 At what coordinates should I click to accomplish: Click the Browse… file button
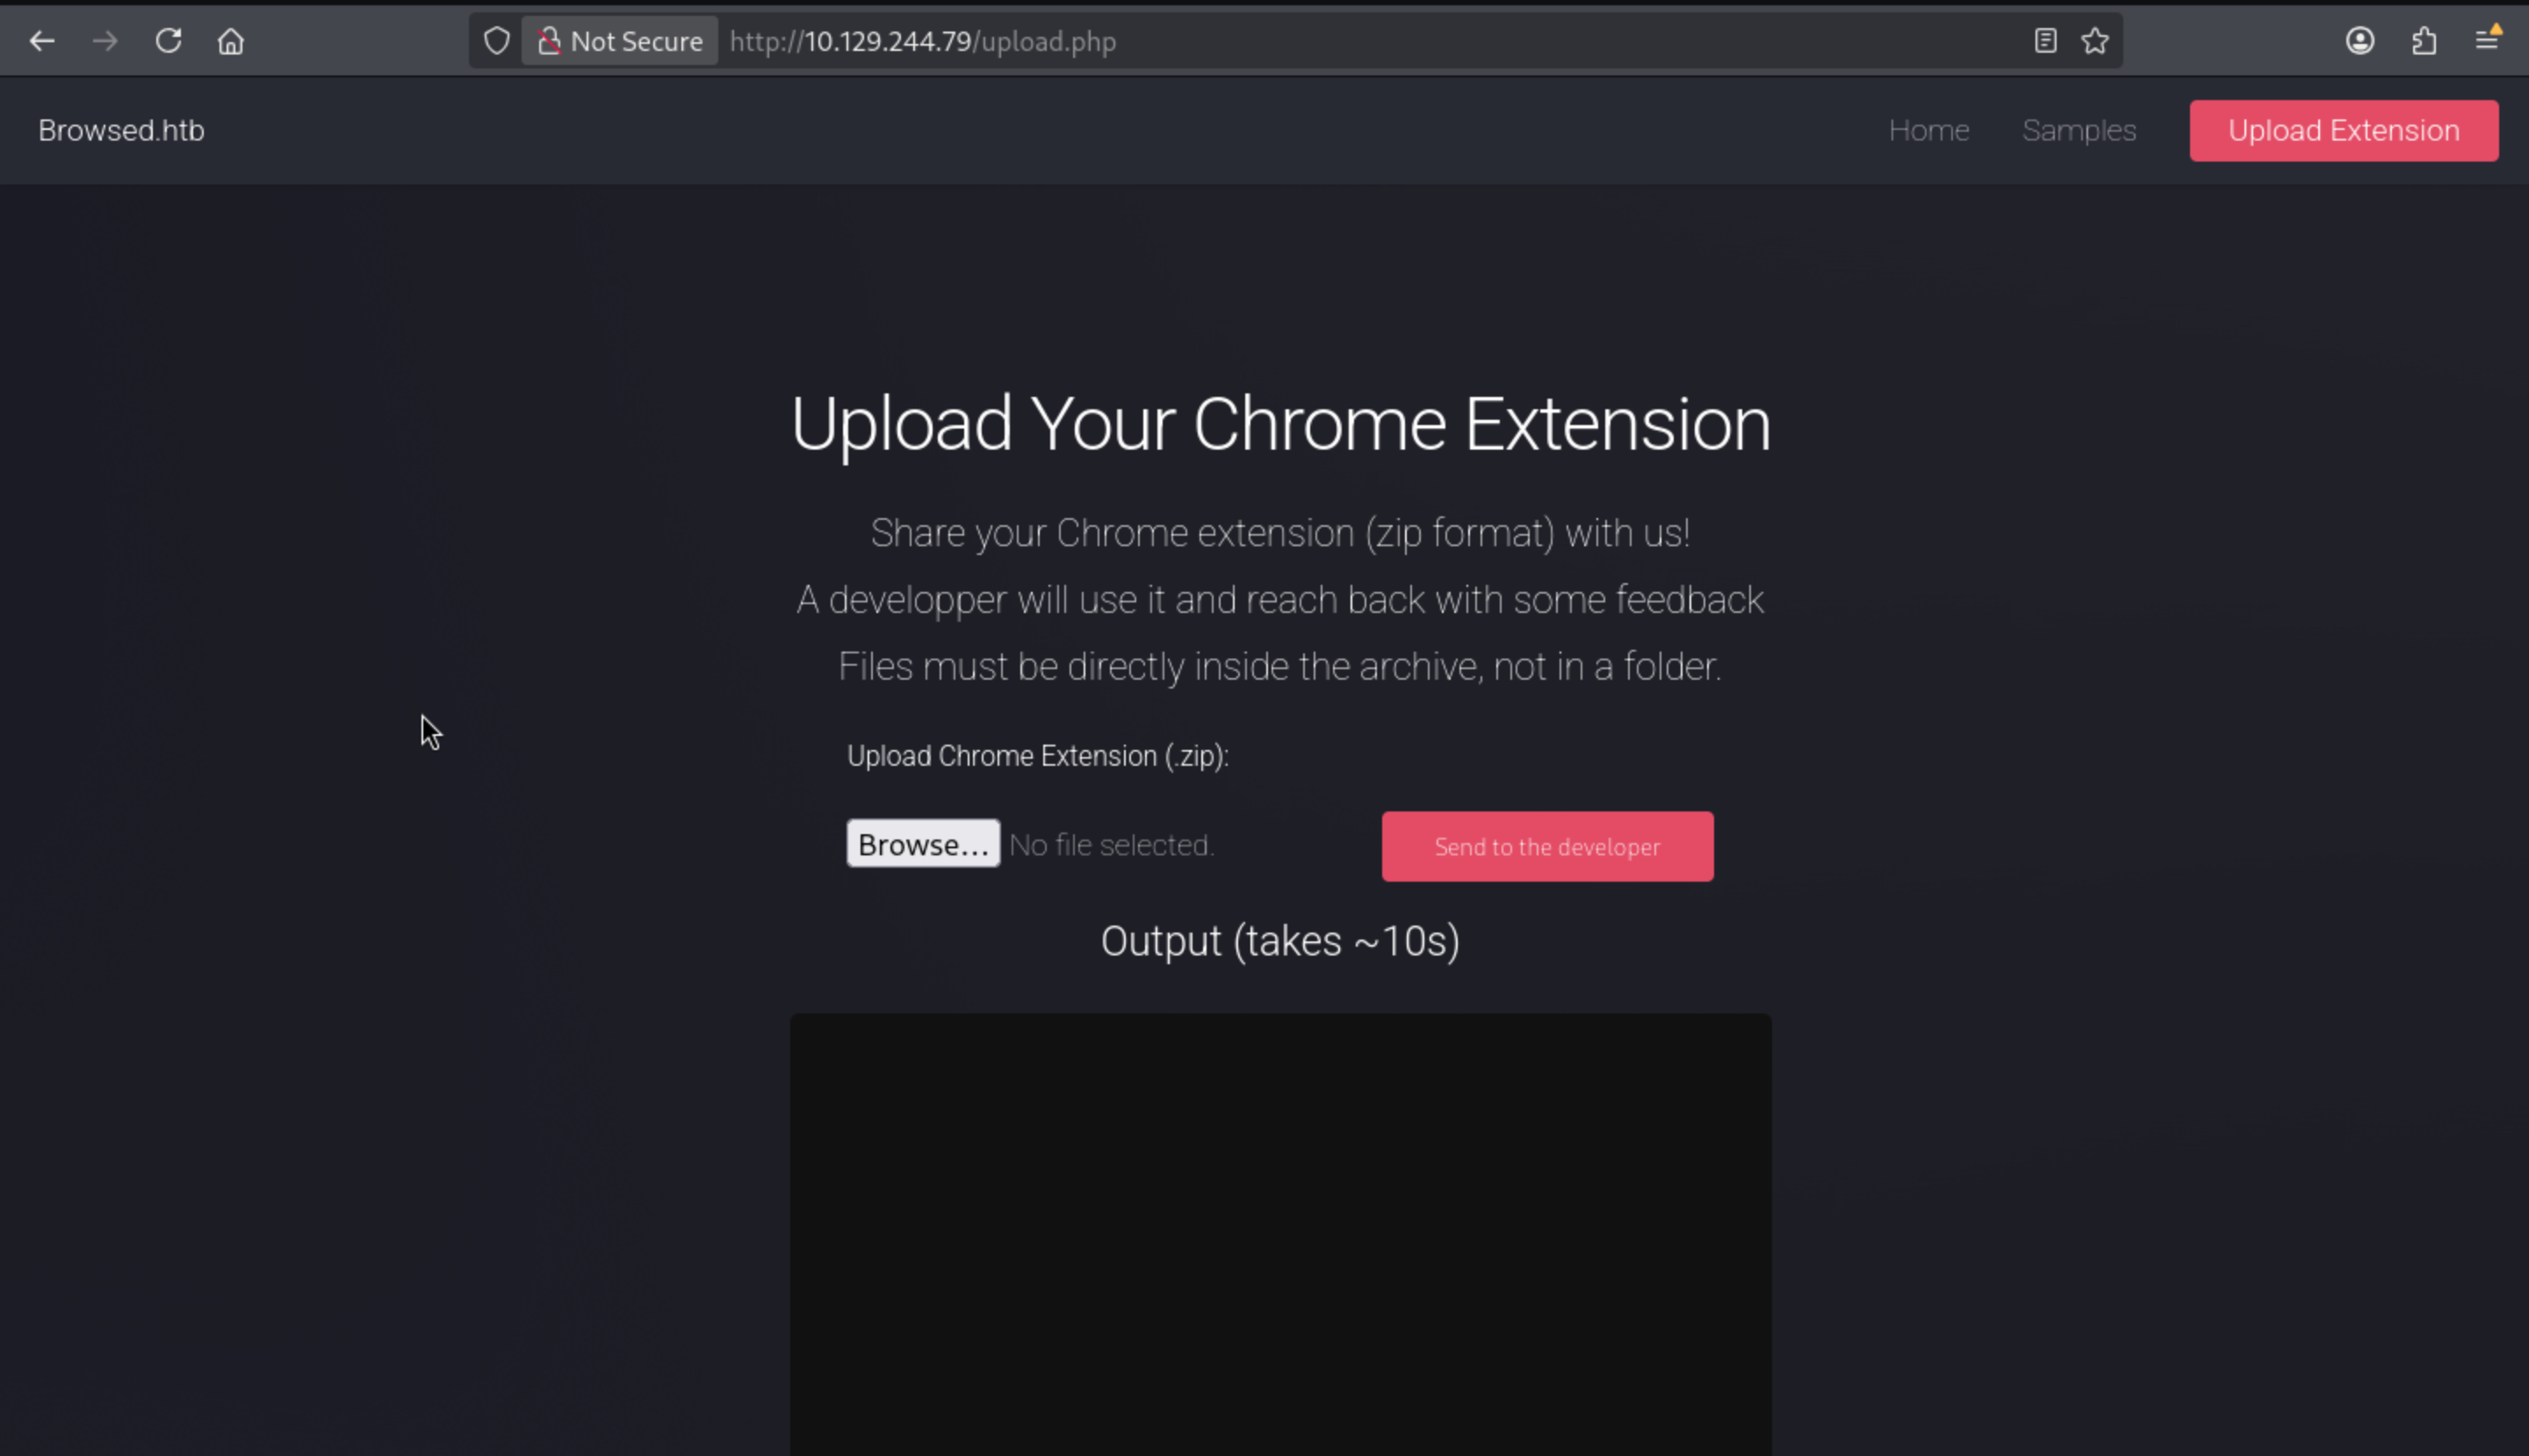pyautogui.click(x=922, y=844)
